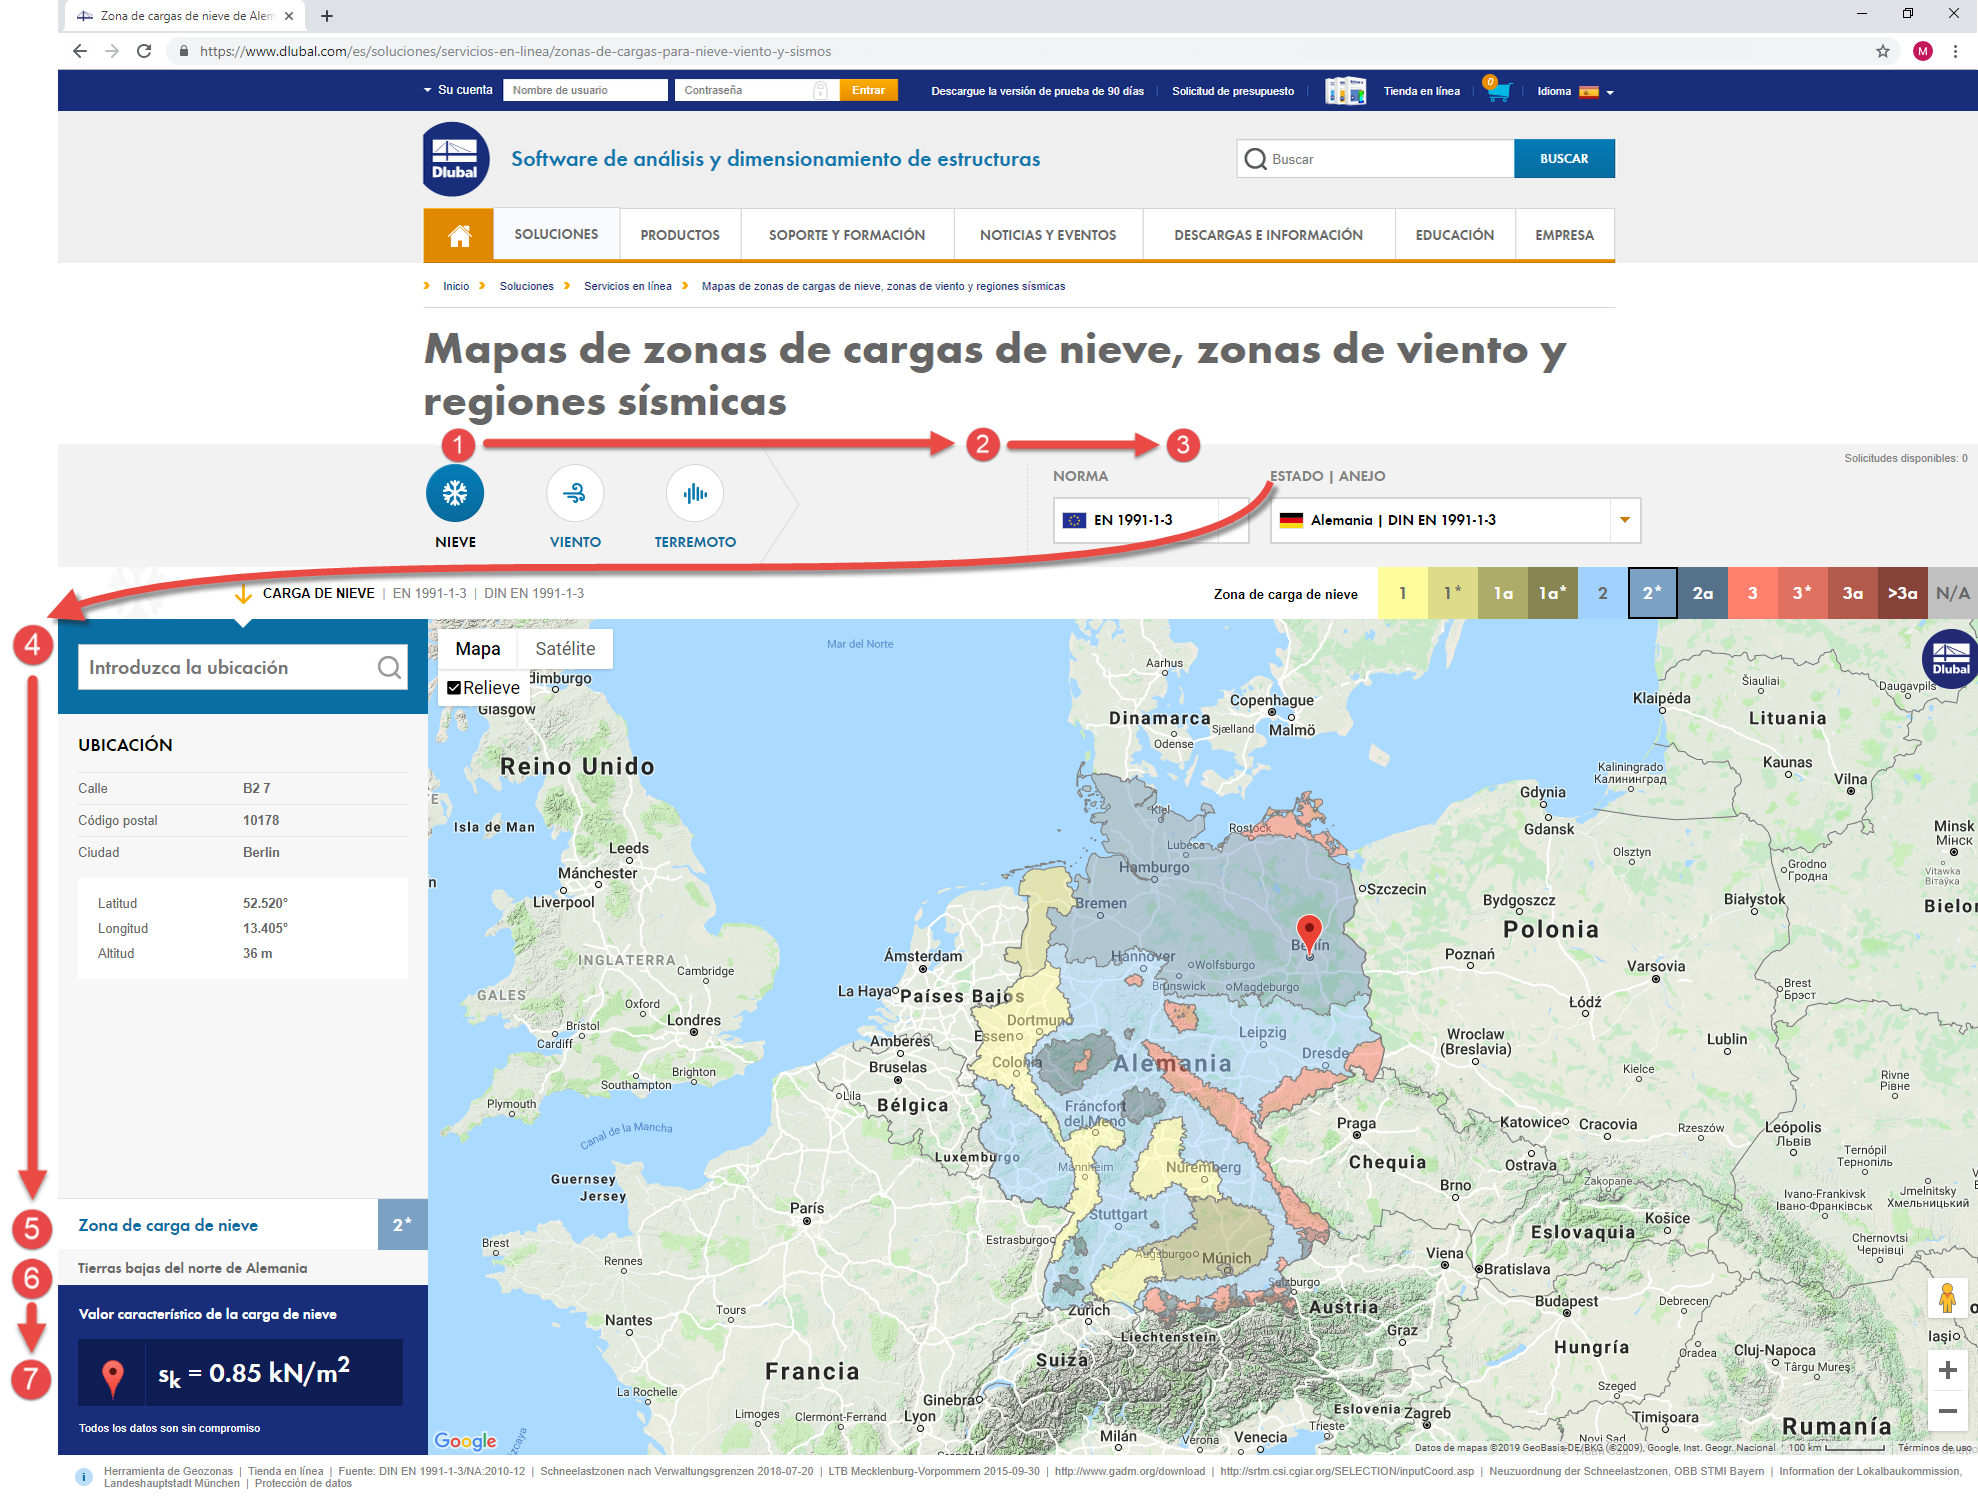
Task: Switch to the VIENTO wind zones map
Action: (575, 493)
